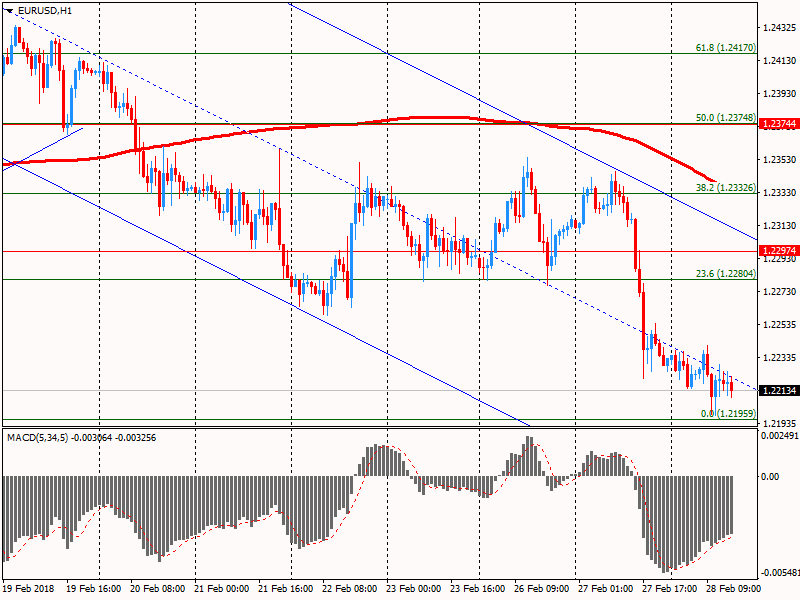800x600 pixels.
Task: Click the small triangle icon beside EURUSD,H1
Action: tap(10, 11)
